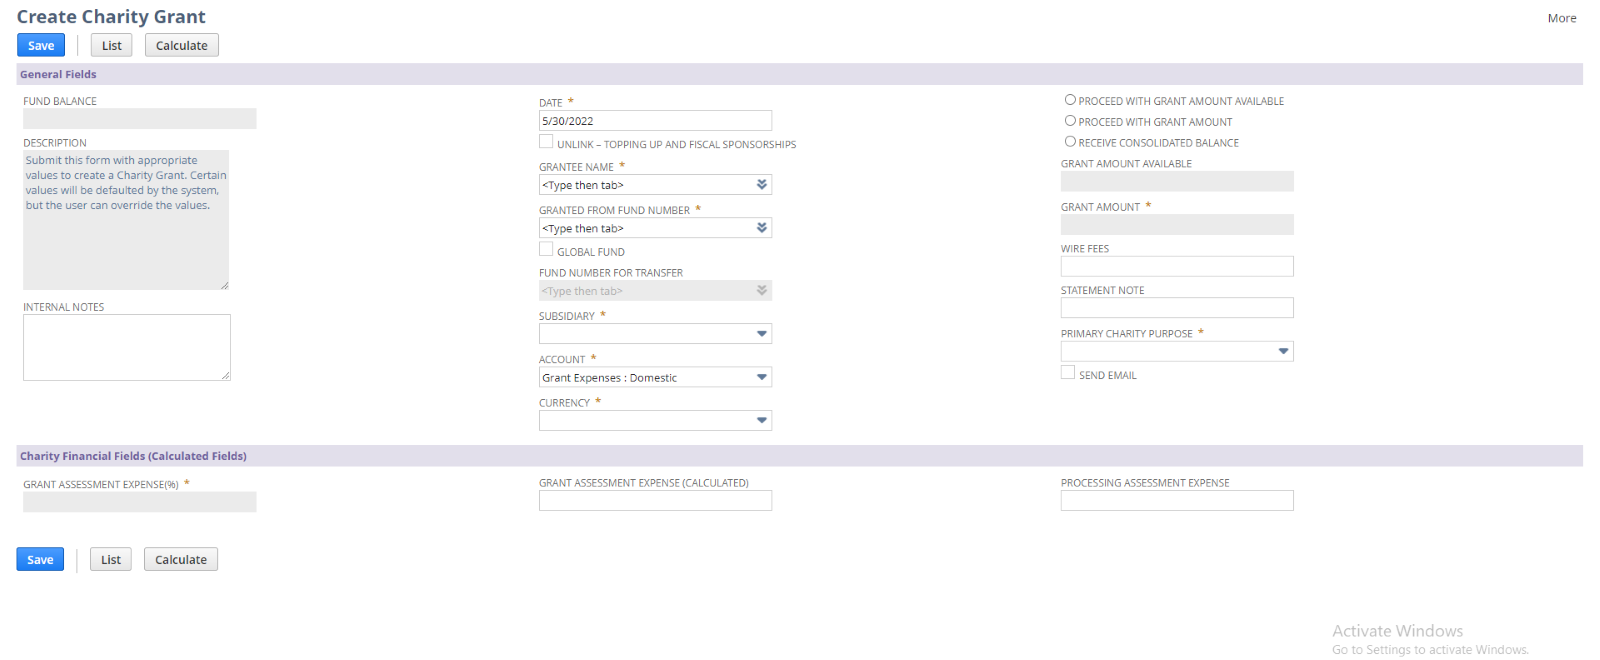Open Grantee Name double-arrow dropdown icon
This screenshot has width=1600, height=660.
coord(762,185)
